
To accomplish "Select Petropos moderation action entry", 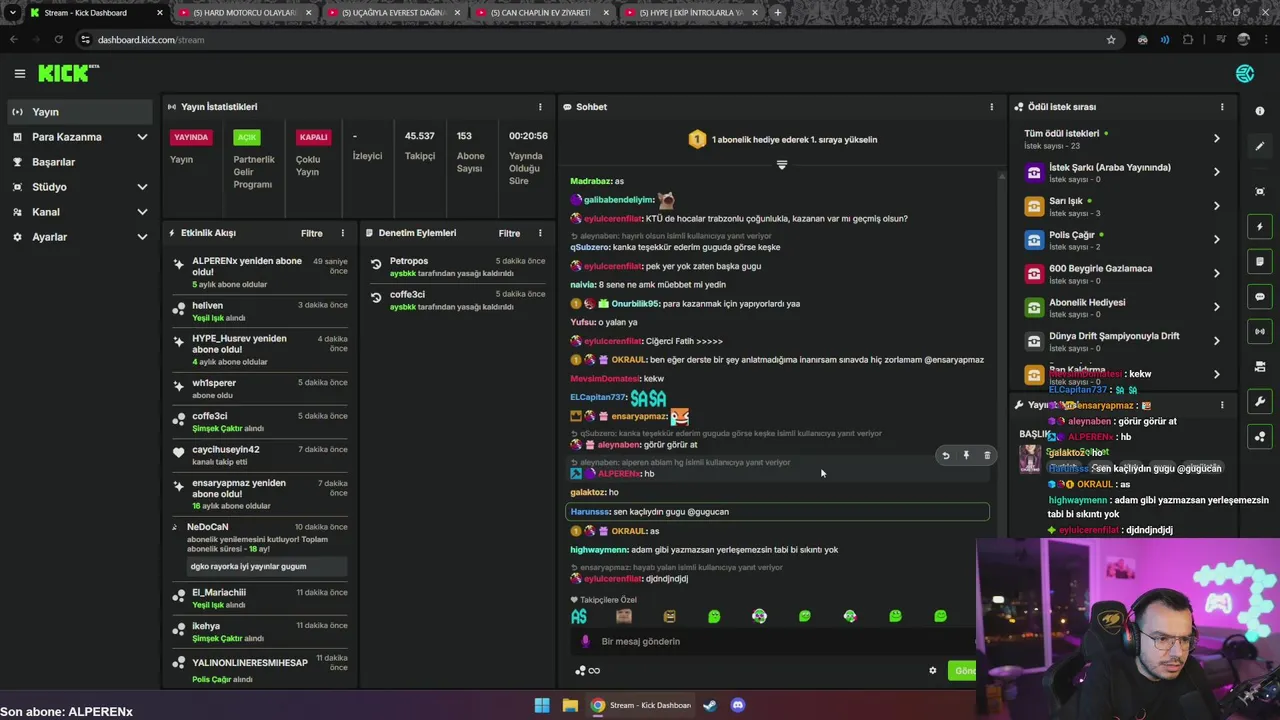I will (459, 267).
